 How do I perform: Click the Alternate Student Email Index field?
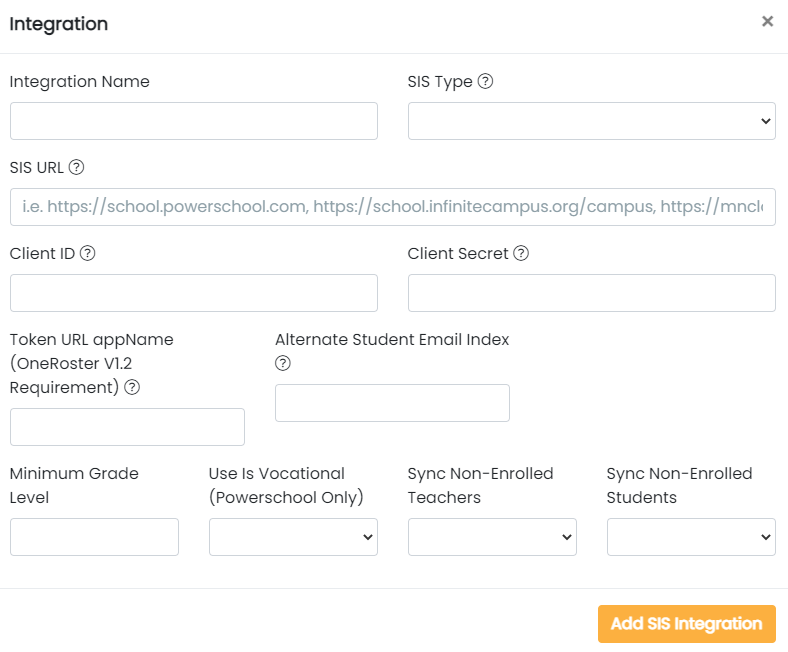[392, 403]
